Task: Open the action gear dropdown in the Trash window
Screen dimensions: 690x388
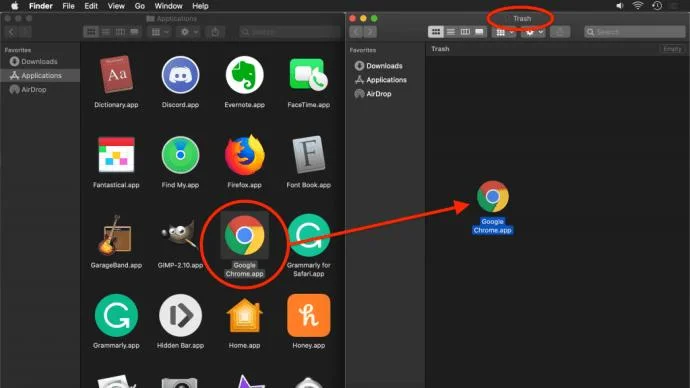Action: tap(533, 32)
